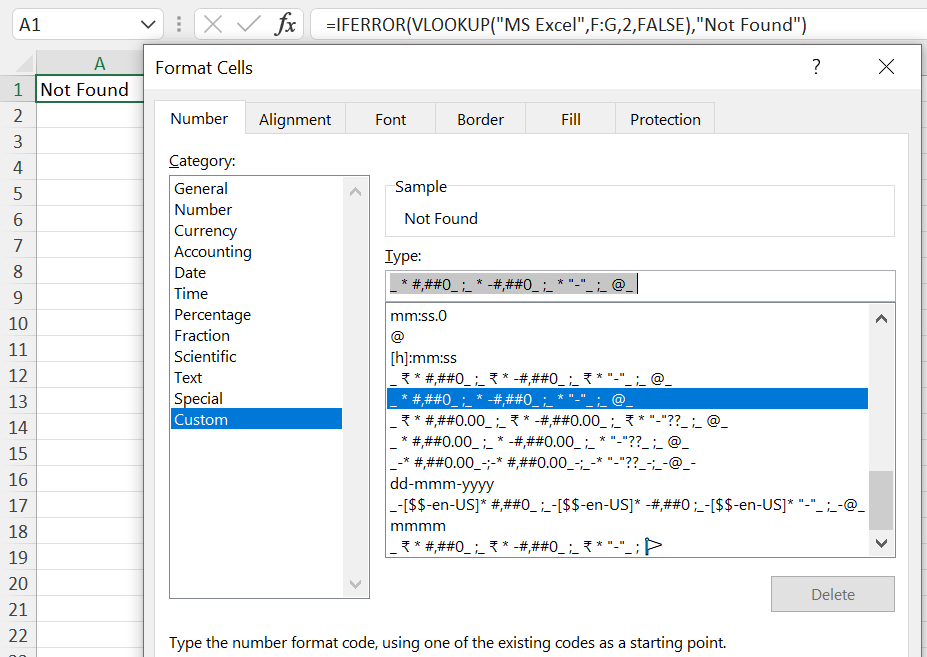Click the Cancel X icon in formula bar
Viewport: 927px width, 657px height.
click(213, 24)
